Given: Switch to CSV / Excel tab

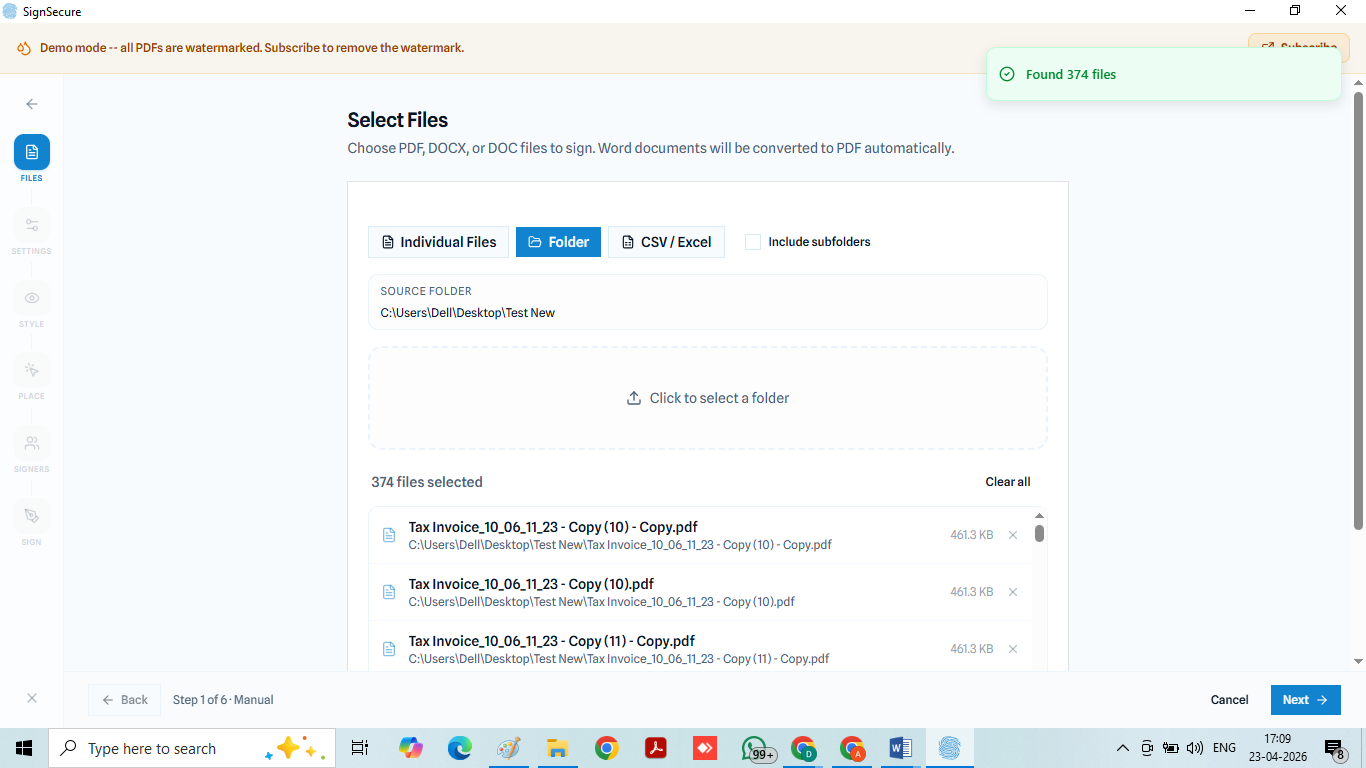Looking at the screenshot, I should tap(666, 242).
